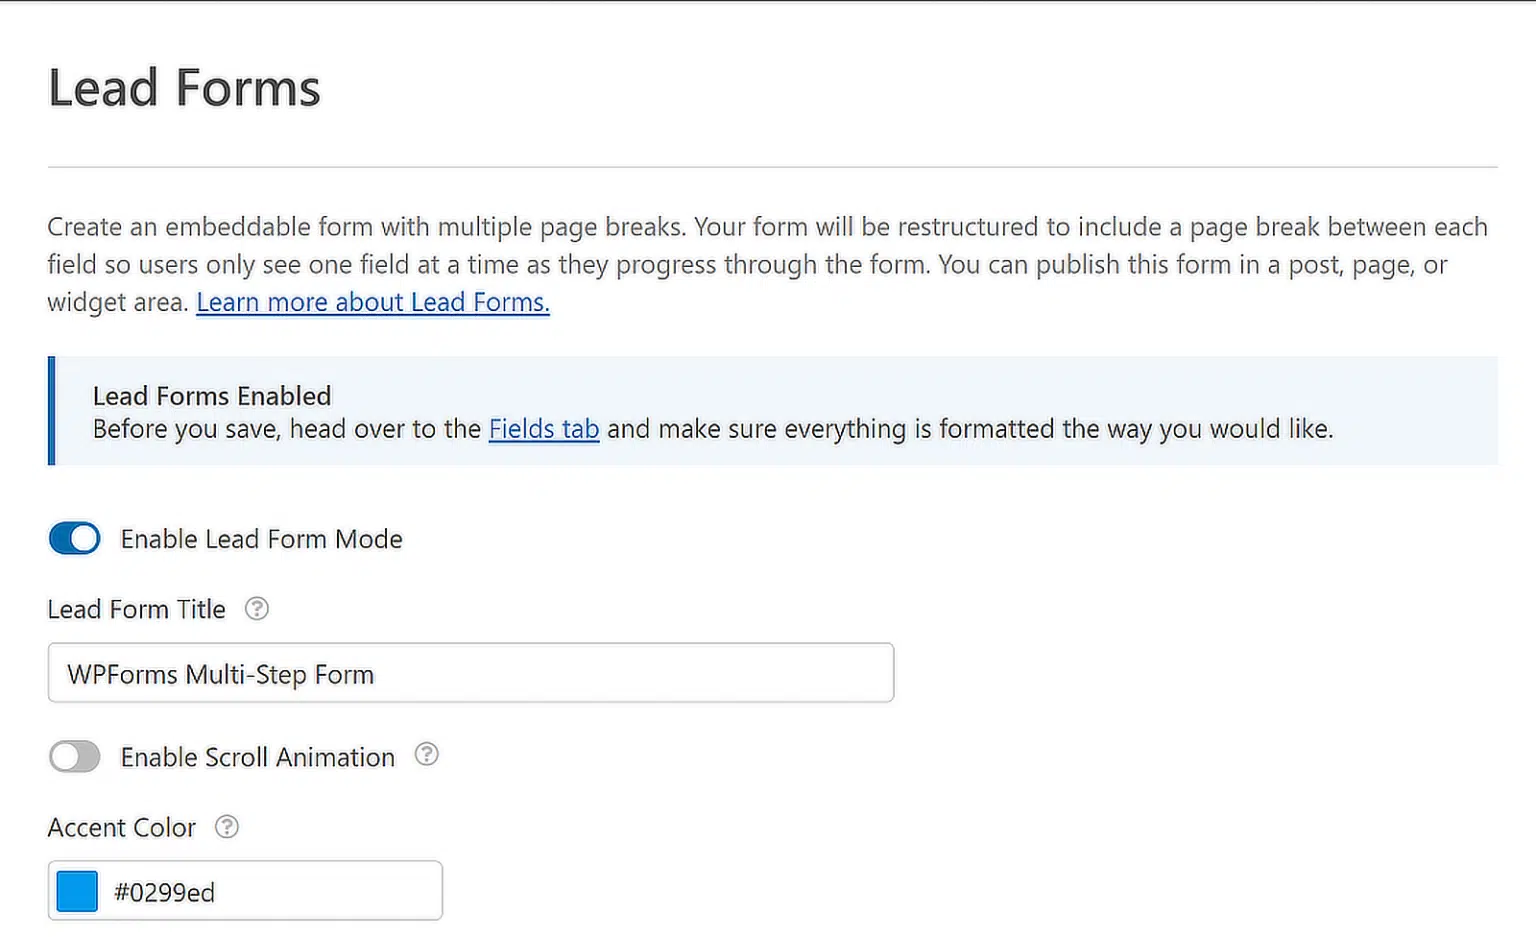View the tooltip icon next to Accent Color
The height and width of the screenshot is (937, 1536).
(227, 827)
